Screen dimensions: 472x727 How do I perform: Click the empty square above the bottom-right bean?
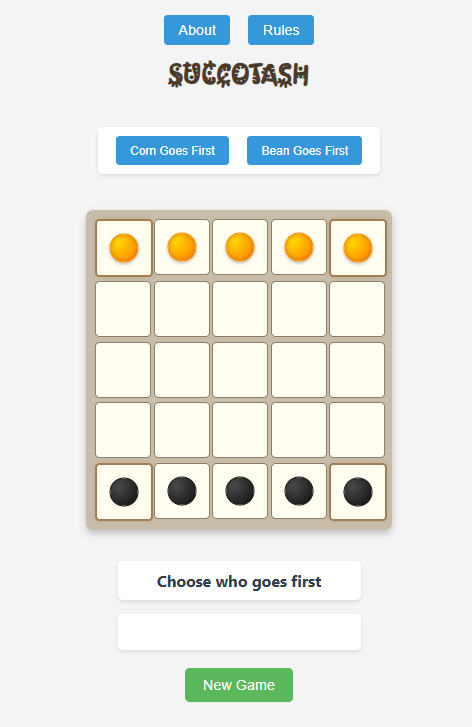click(x=357, y=430)
